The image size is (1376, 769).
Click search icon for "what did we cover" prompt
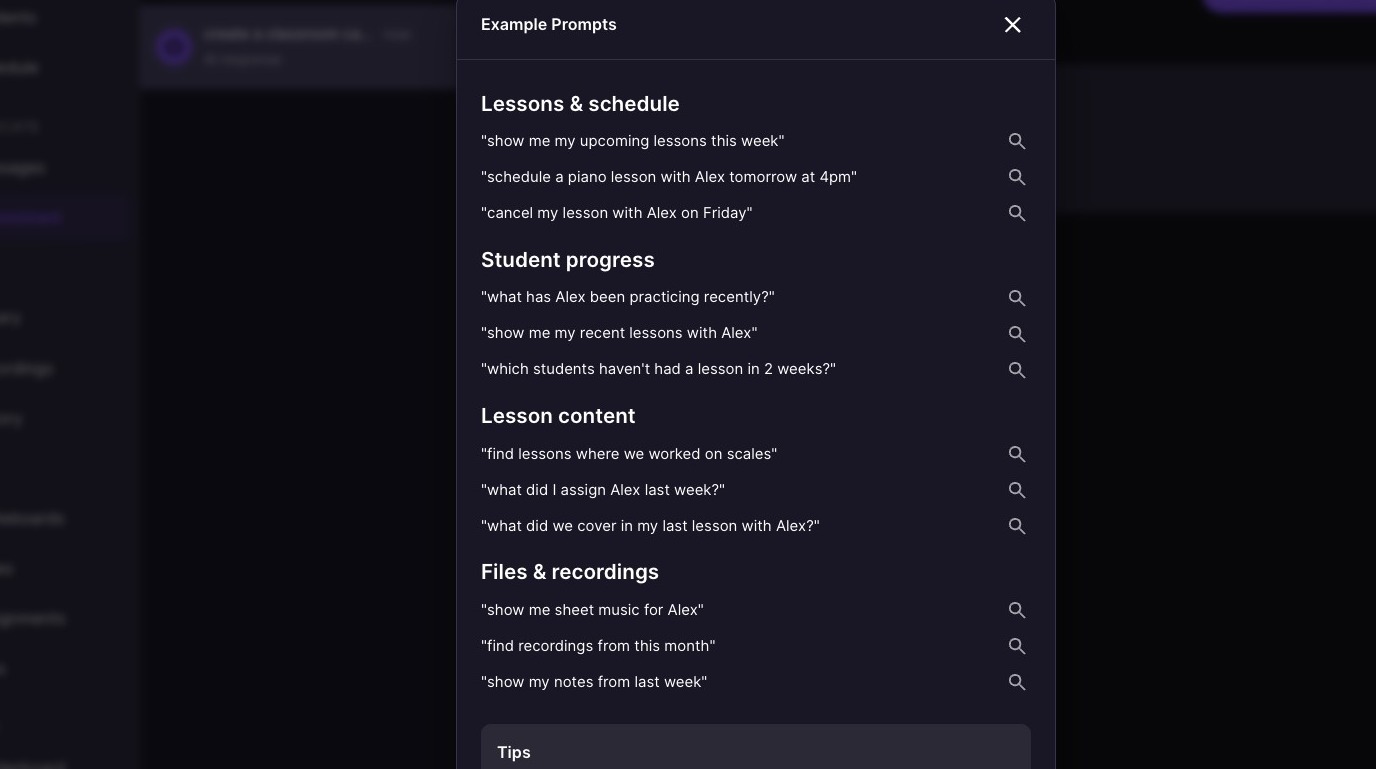click(x=1017, y=526)
